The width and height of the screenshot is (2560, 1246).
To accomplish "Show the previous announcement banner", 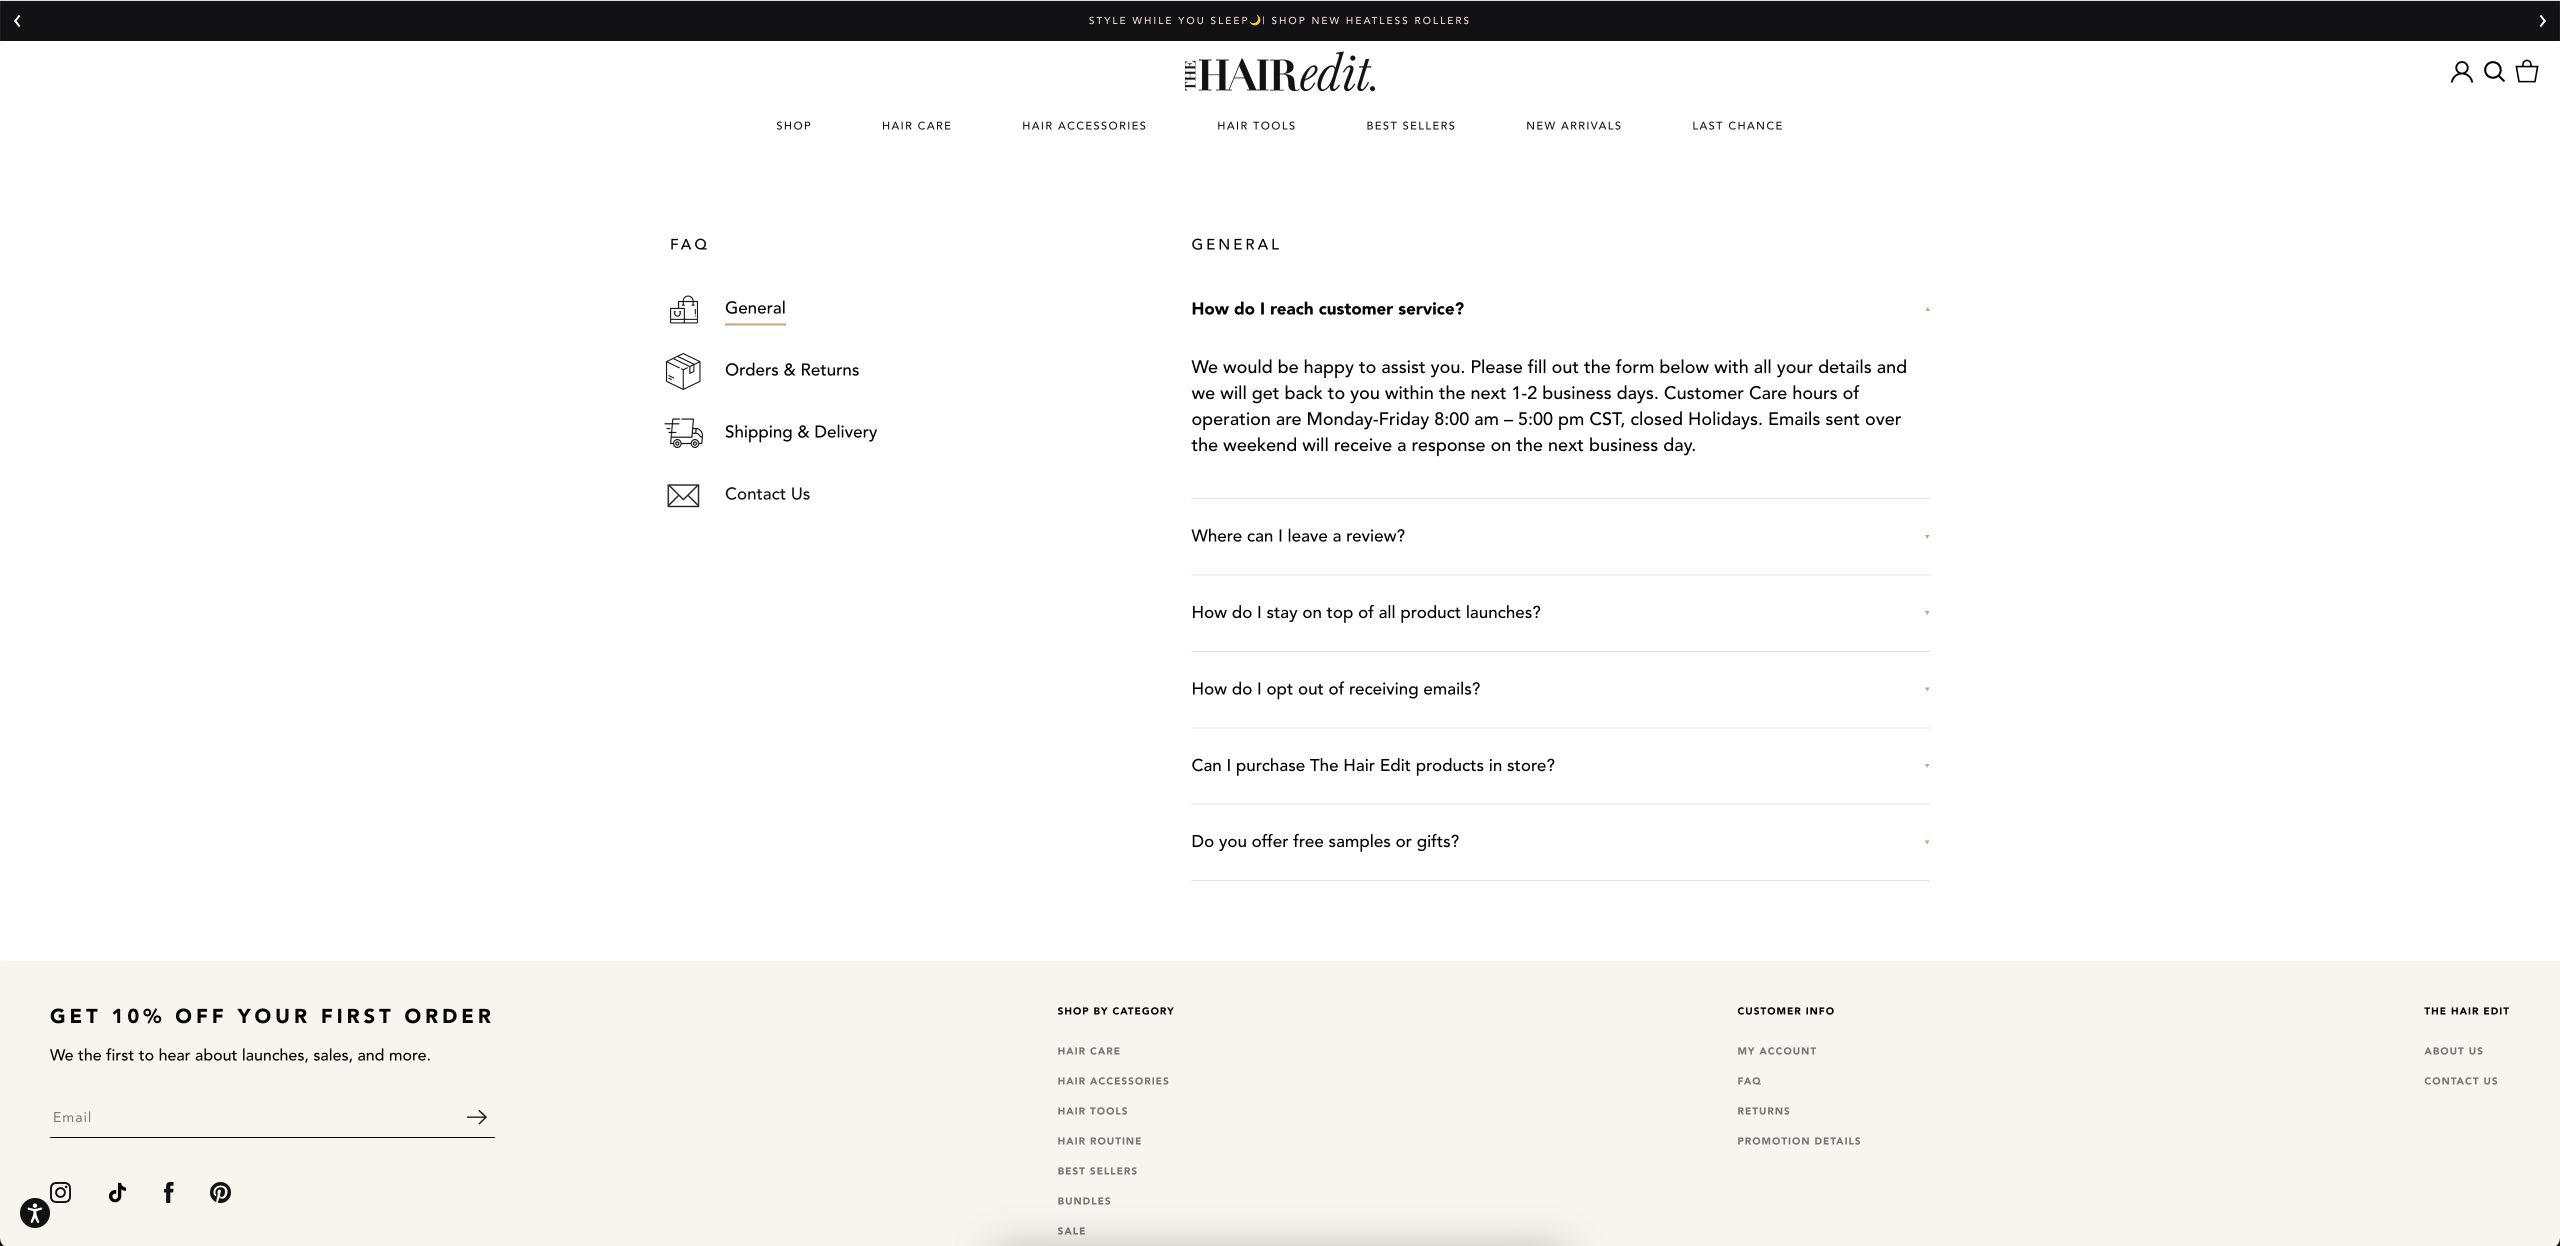I will [17, 21].
